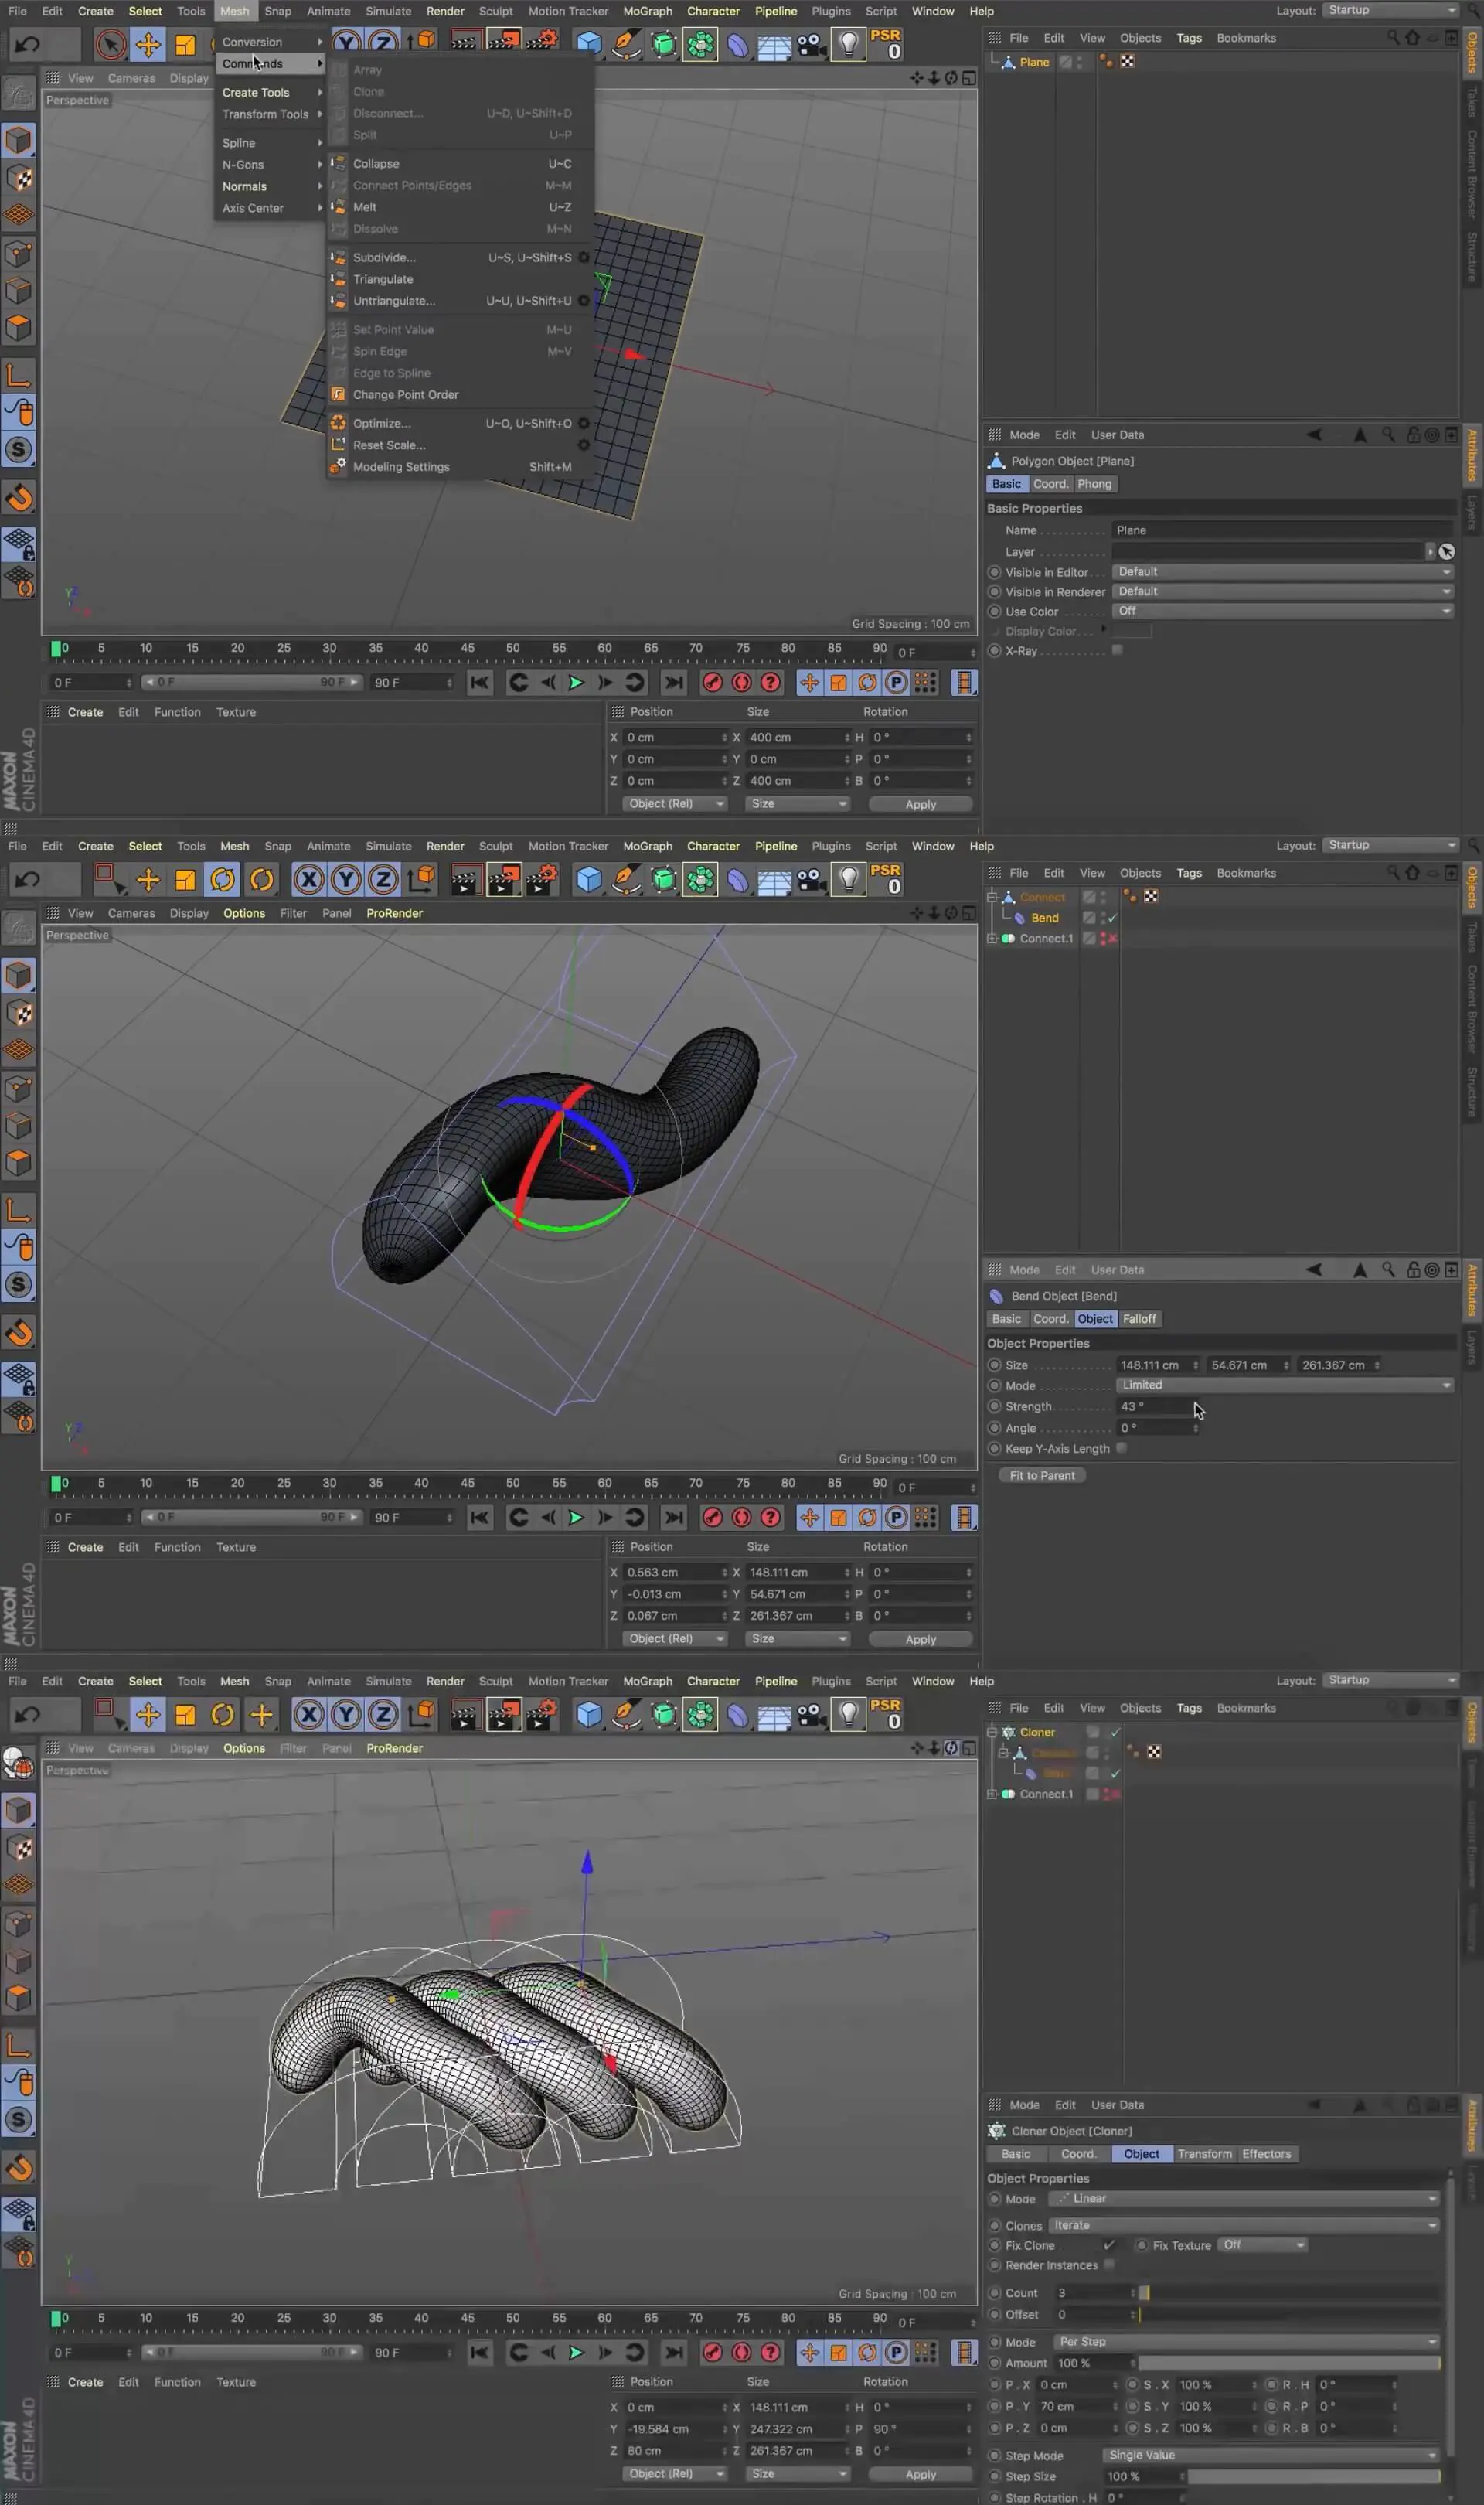Image resolution: width=1484 pixels, height=2505 pixels.
Task: Select Polygons mode in bottom window sidebar
Action: (19, 1997)
